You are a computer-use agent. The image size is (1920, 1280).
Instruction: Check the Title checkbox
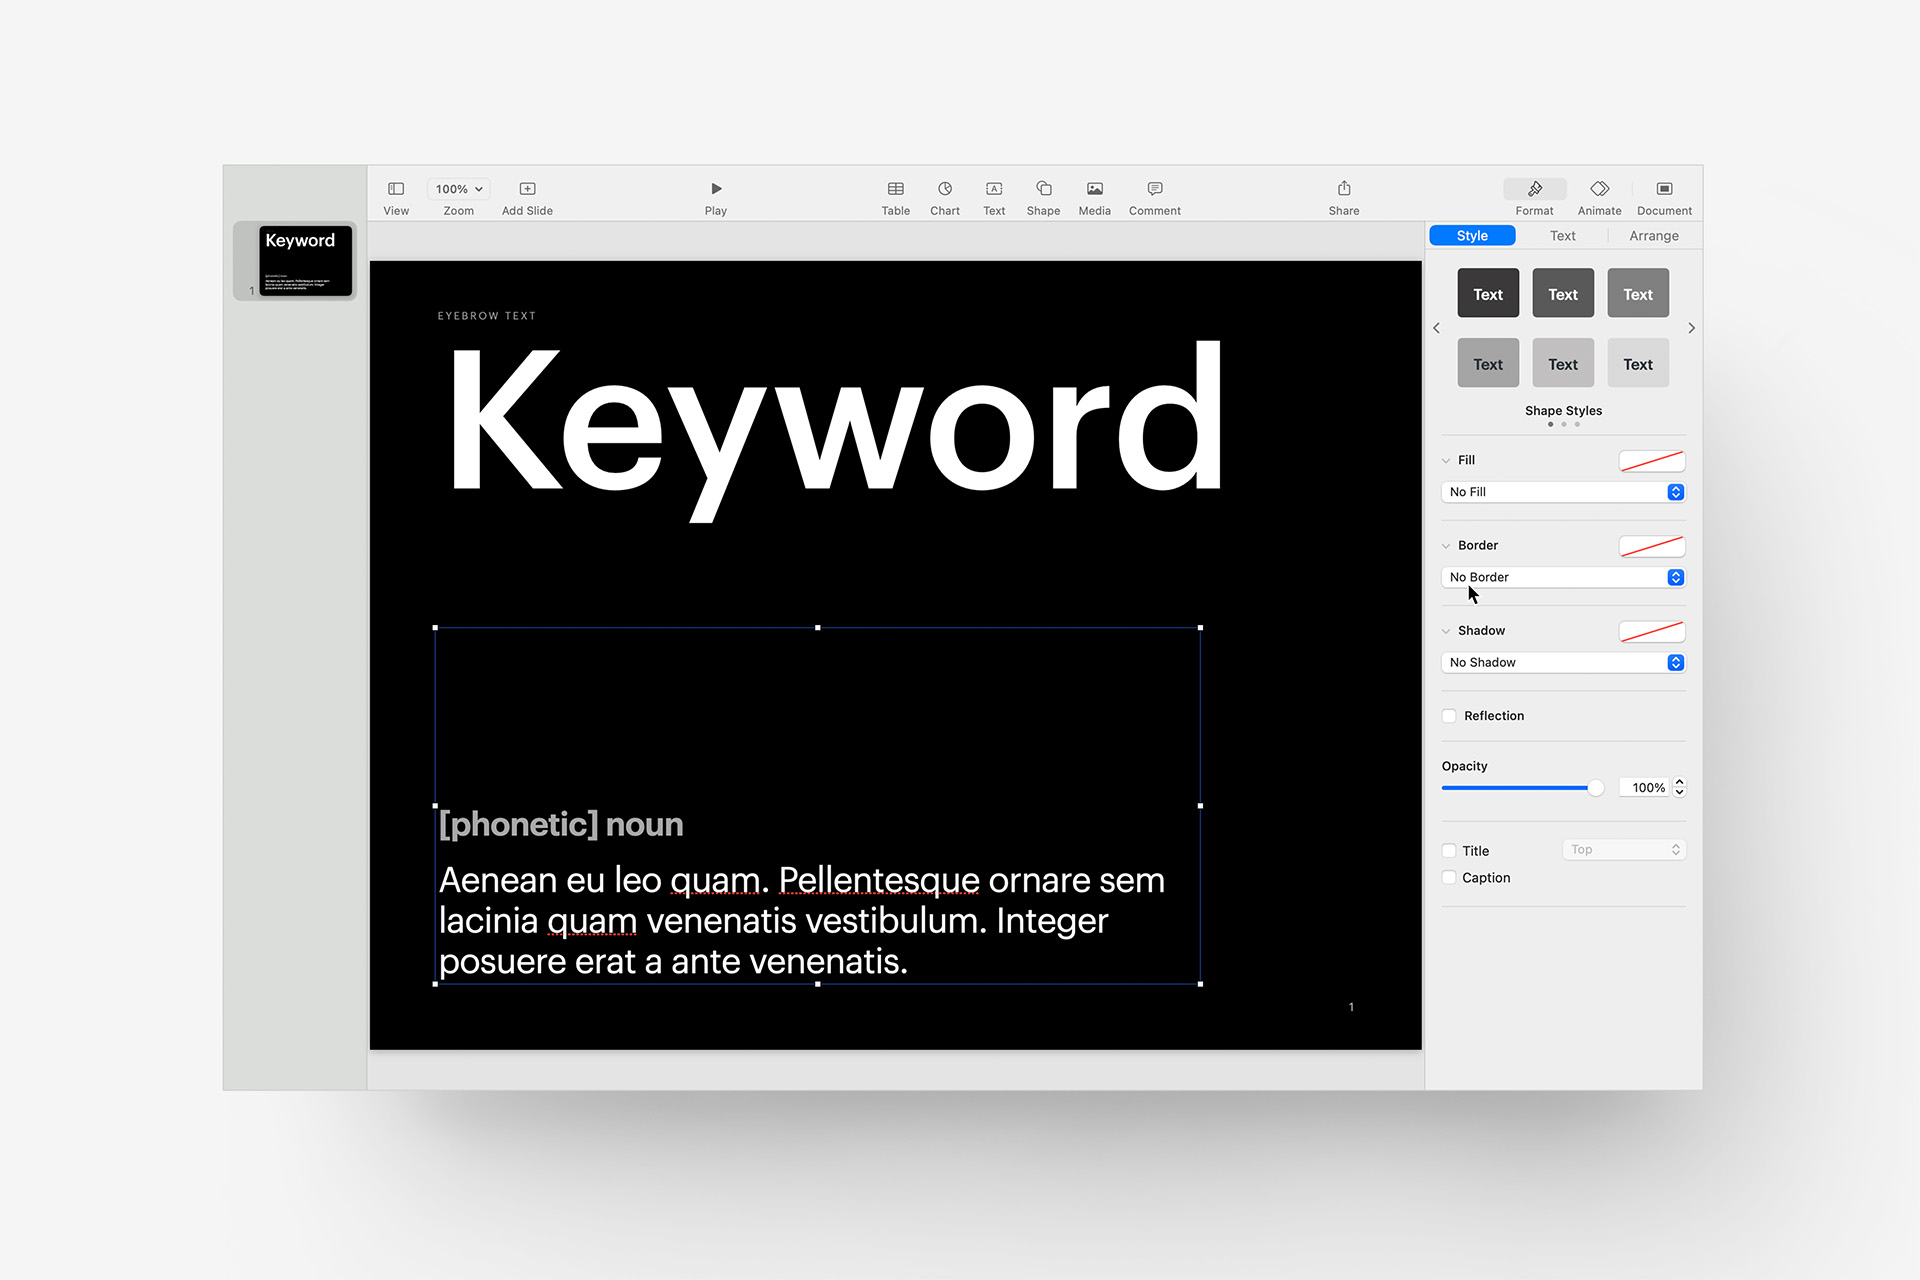[x=1449, y=850]
